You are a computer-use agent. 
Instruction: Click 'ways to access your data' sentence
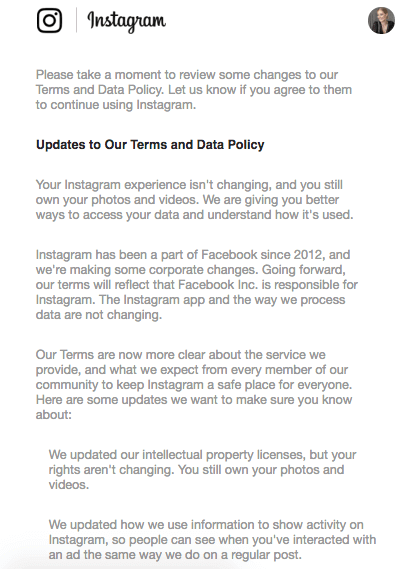pos(194,215)
